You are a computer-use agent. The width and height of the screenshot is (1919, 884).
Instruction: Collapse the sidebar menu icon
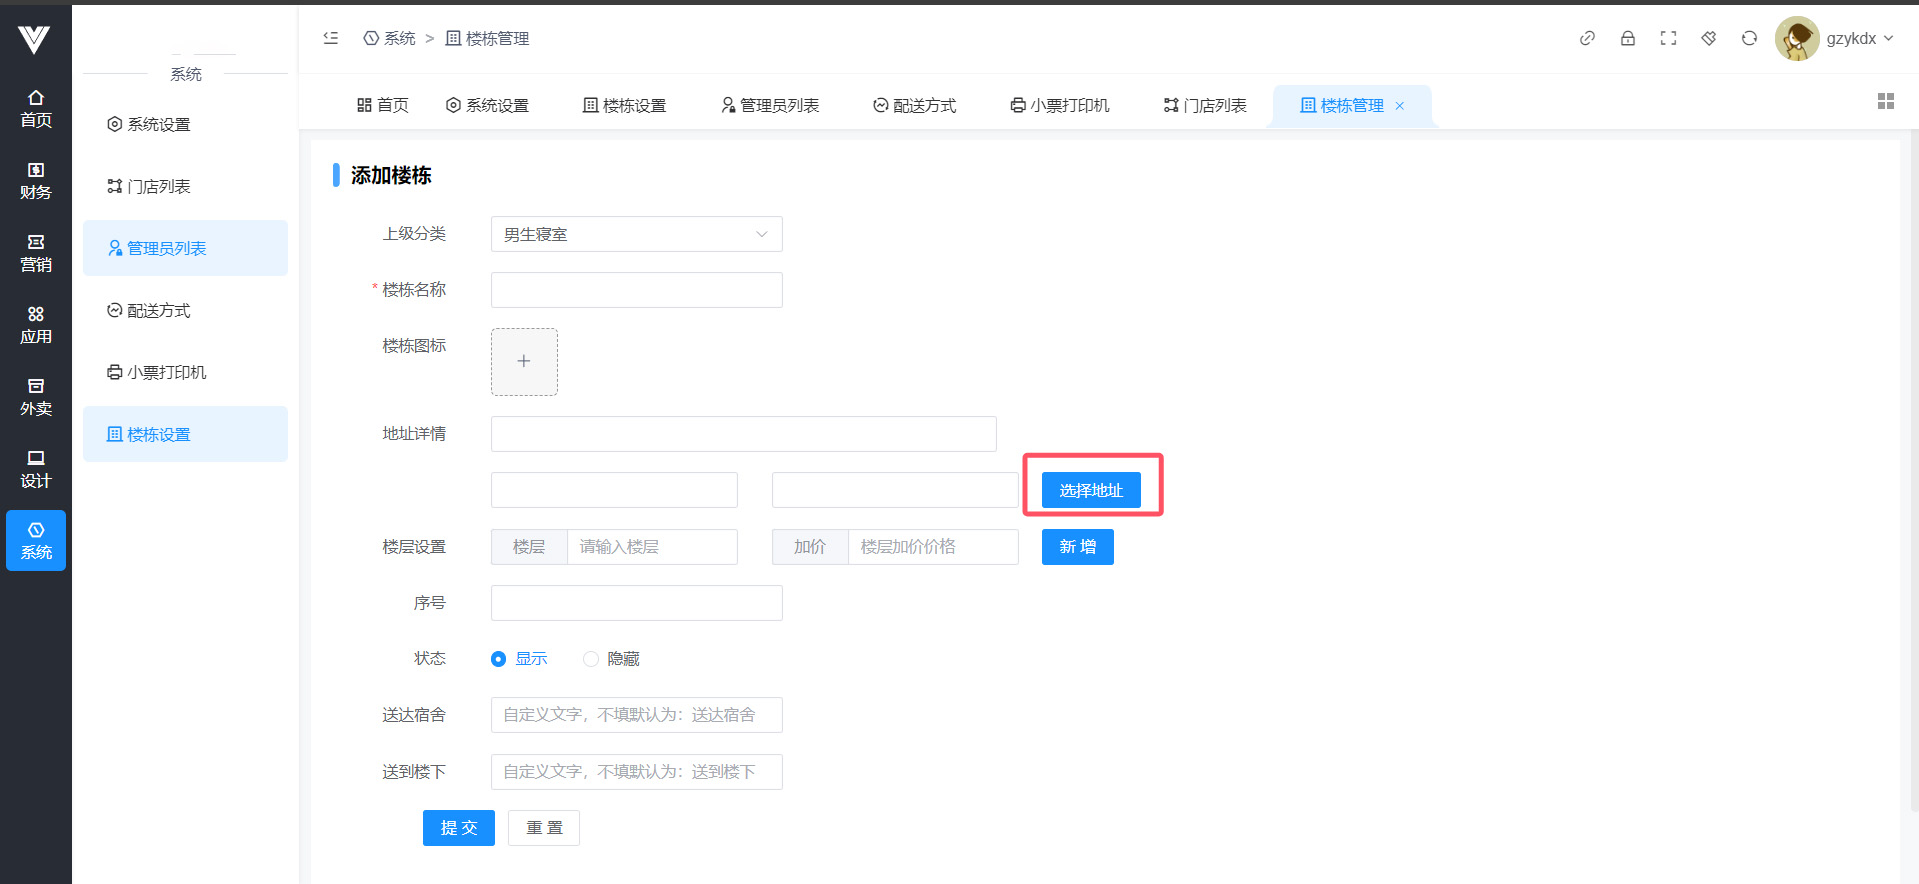tap(331, 38)
